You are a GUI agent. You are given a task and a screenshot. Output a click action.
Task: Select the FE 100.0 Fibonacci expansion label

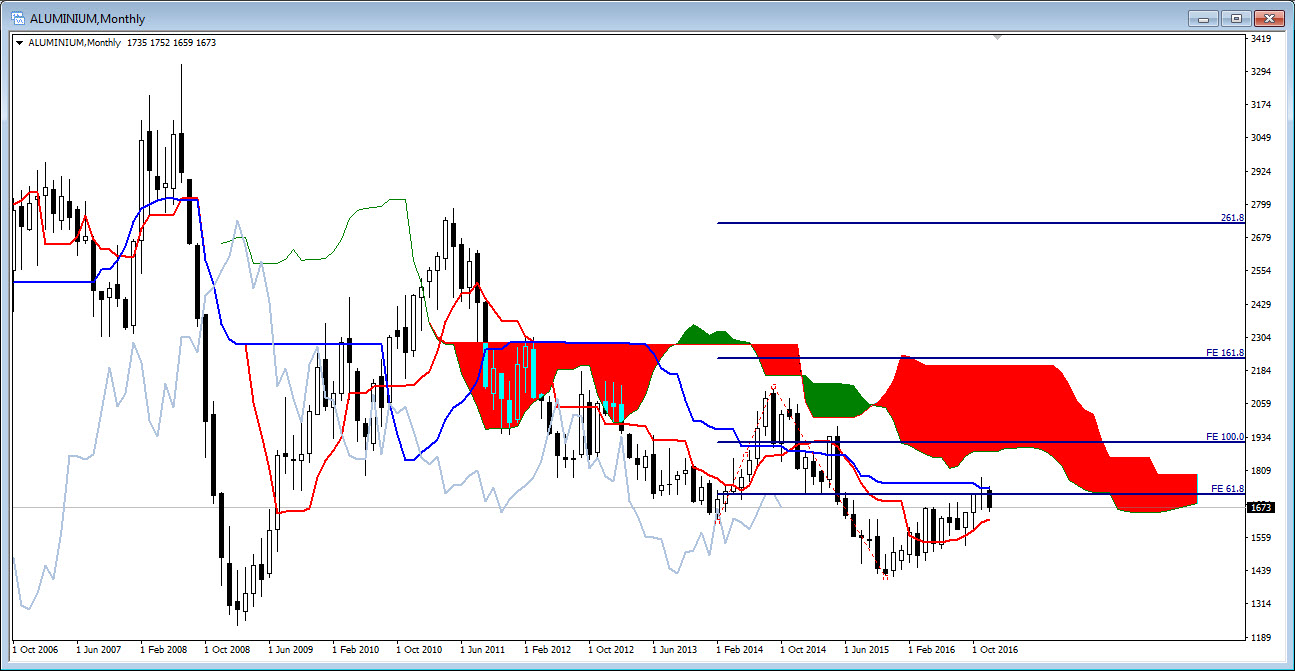(1225, 437)
